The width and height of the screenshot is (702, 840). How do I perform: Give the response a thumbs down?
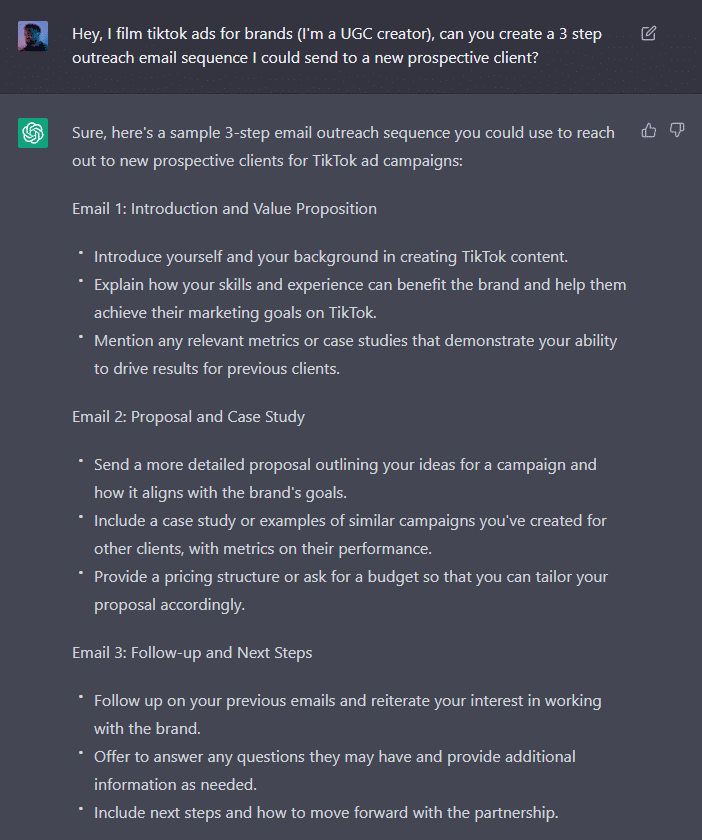677,130
